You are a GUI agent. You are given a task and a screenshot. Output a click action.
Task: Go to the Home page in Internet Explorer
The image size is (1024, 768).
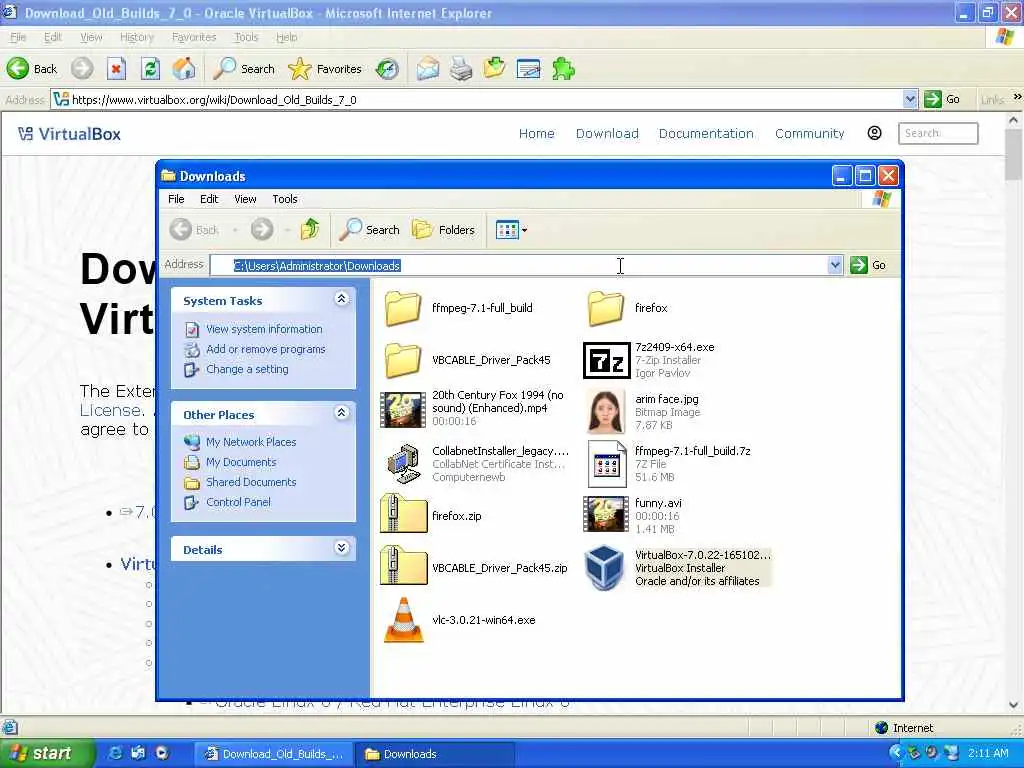(184, 69)
